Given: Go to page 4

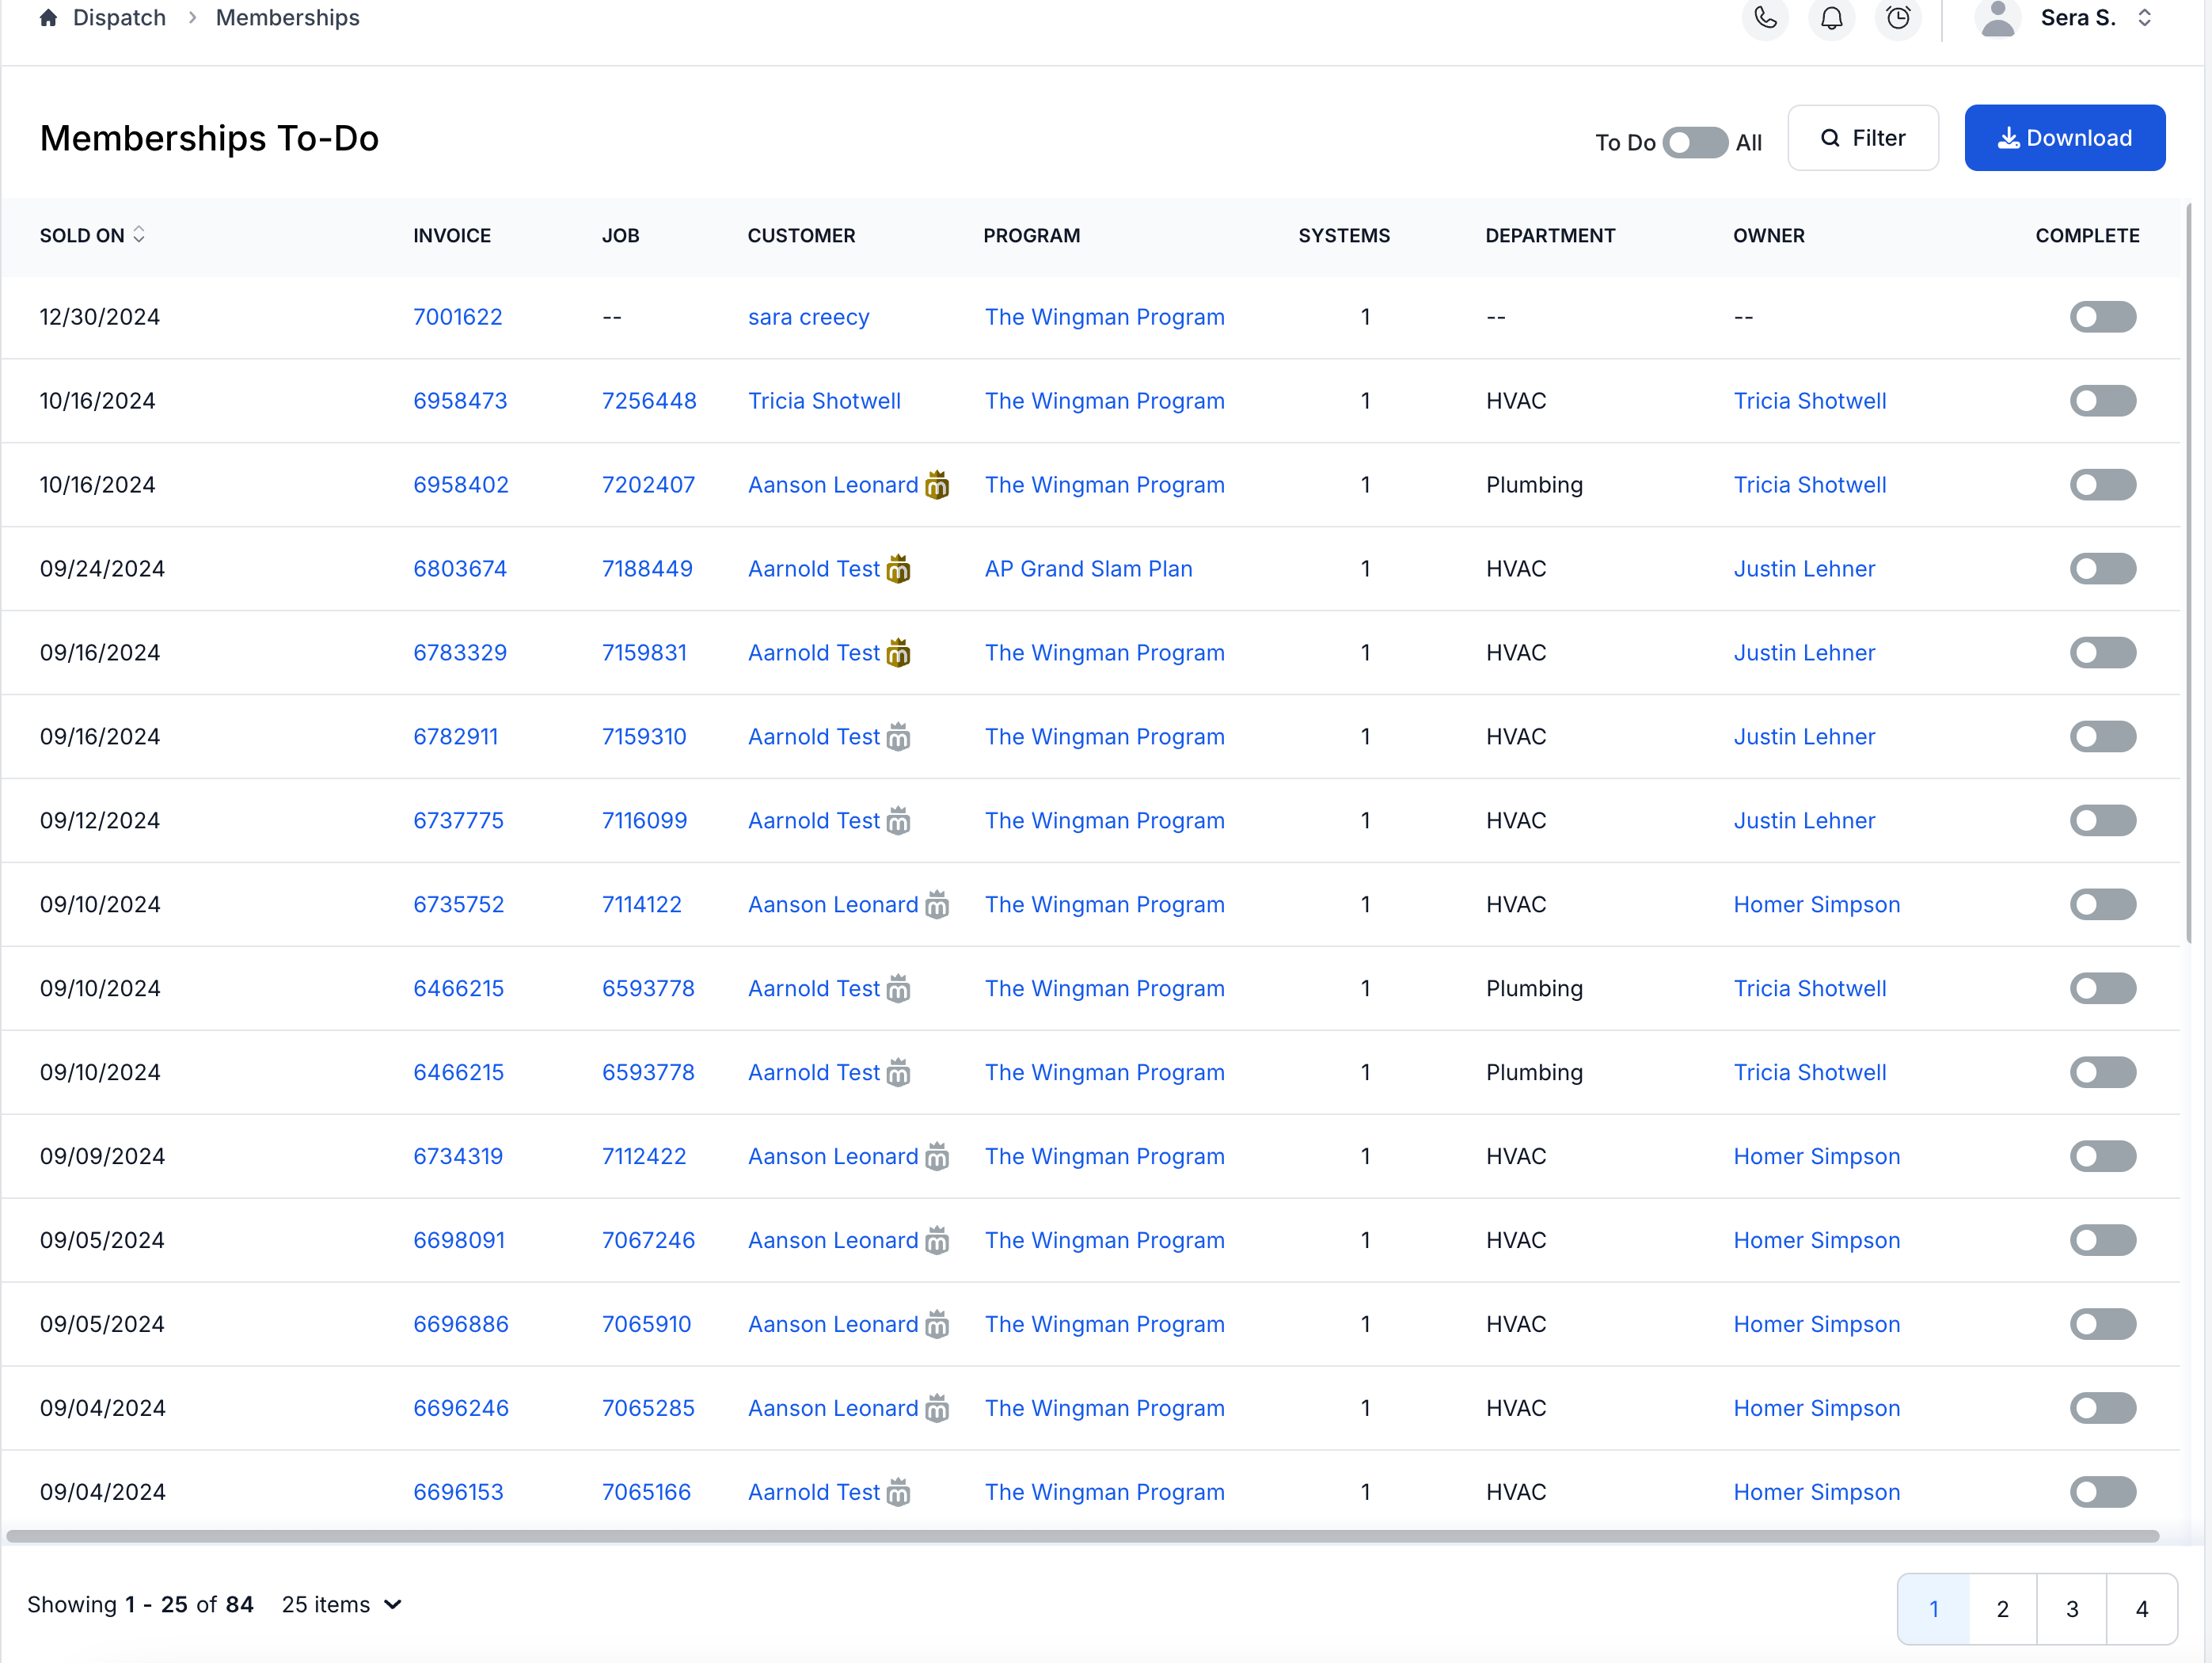Looking at the screenshot, I should coord(2141,1609).
